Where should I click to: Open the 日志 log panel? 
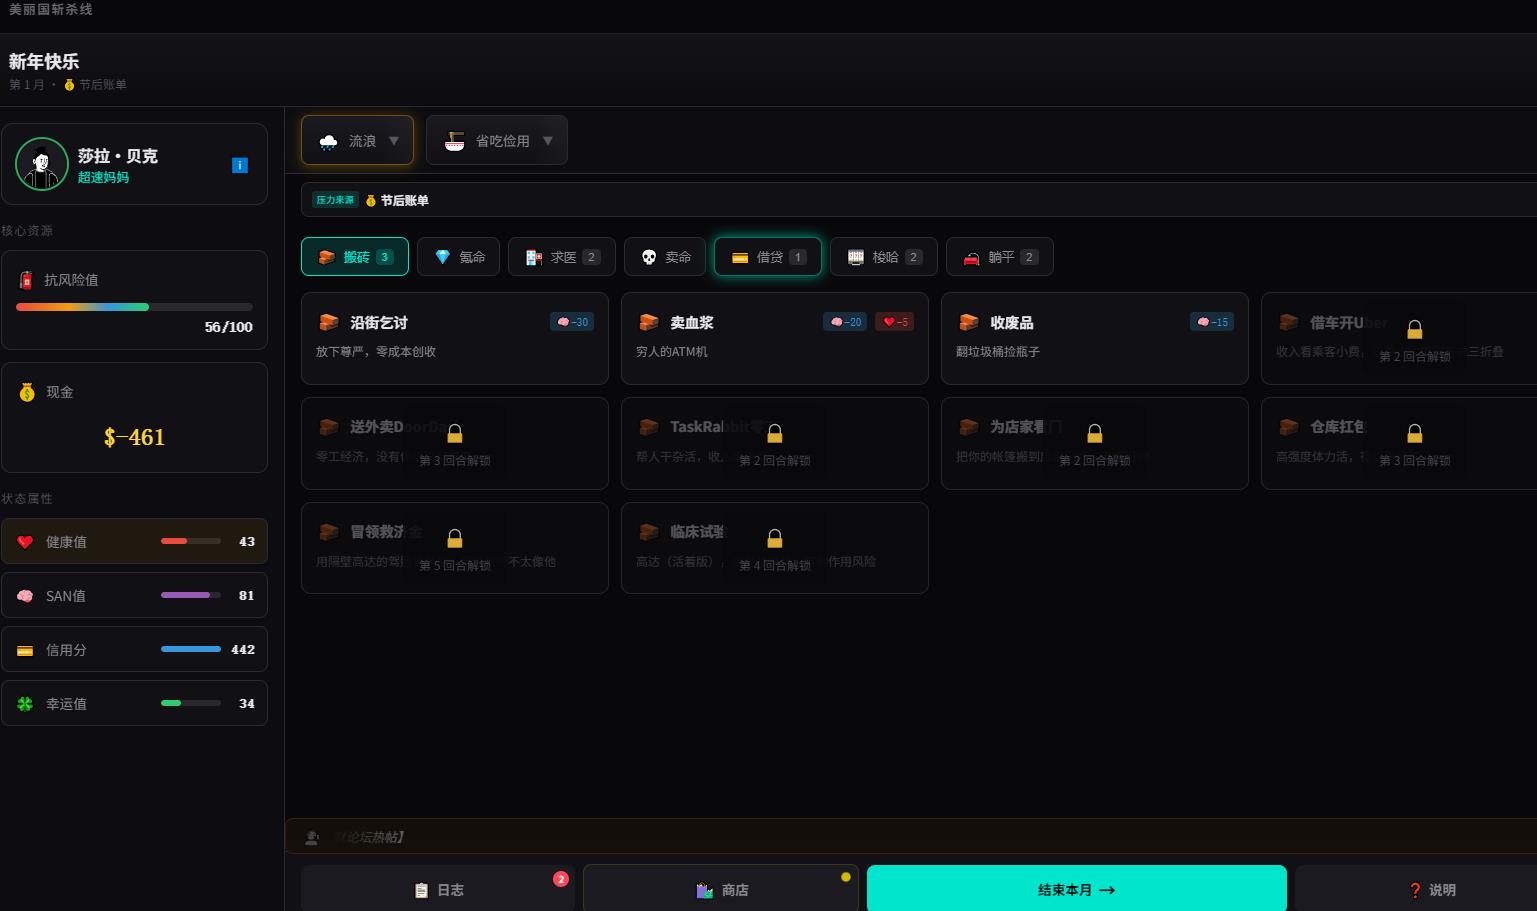[x=438, y=889]
